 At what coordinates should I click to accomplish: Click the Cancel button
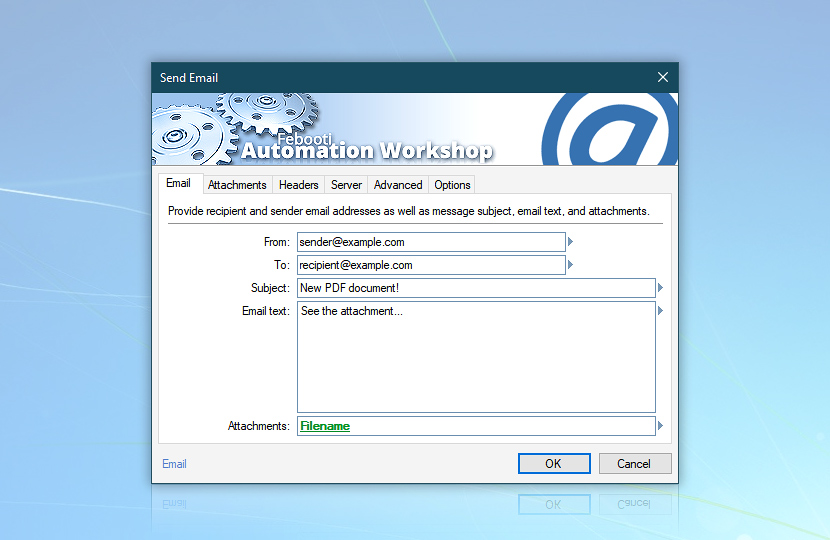coord(635,463)
